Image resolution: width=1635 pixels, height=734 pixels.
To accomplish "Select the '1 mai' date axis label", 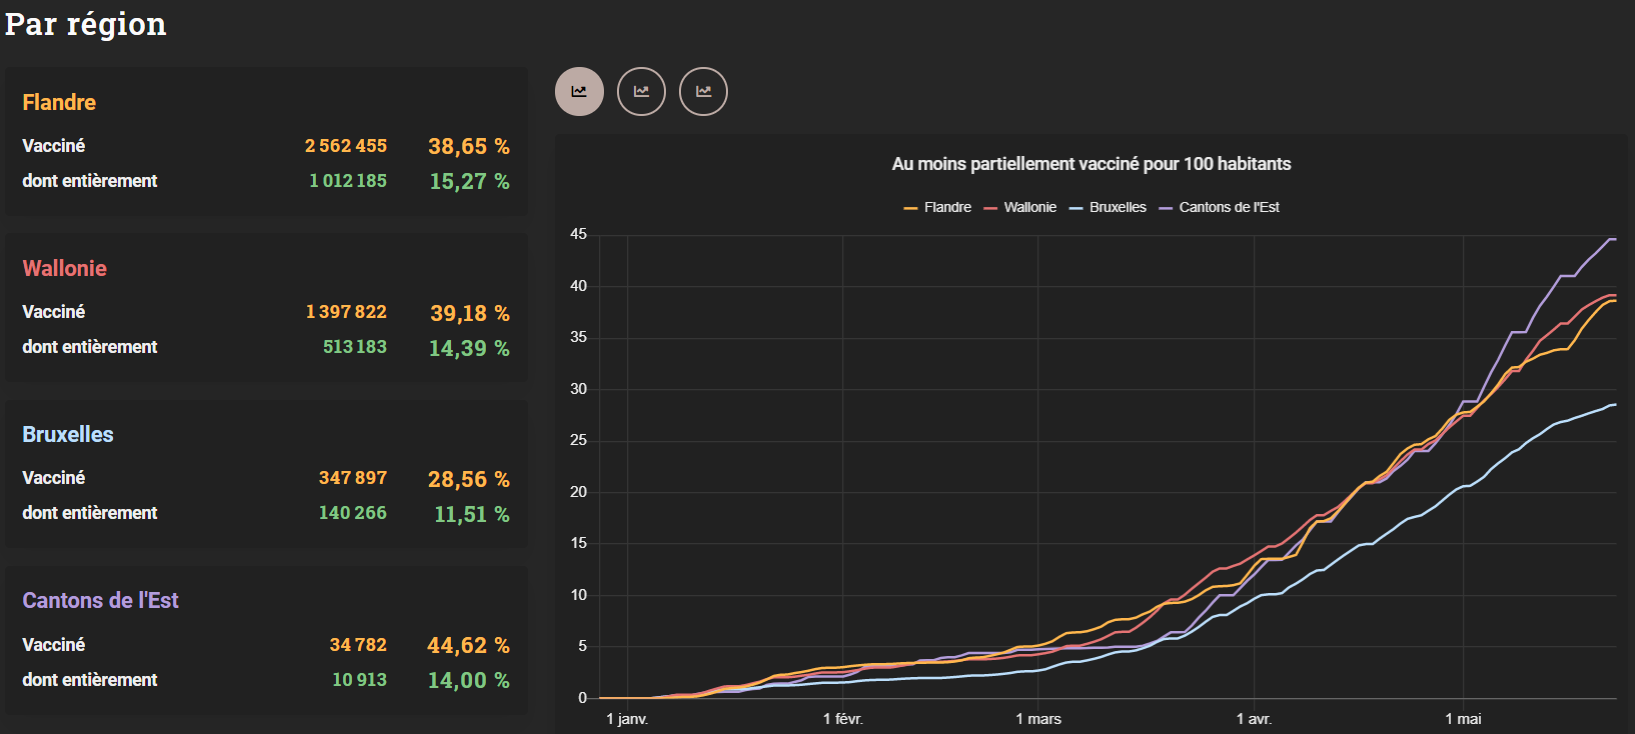I will (1463, 719).
